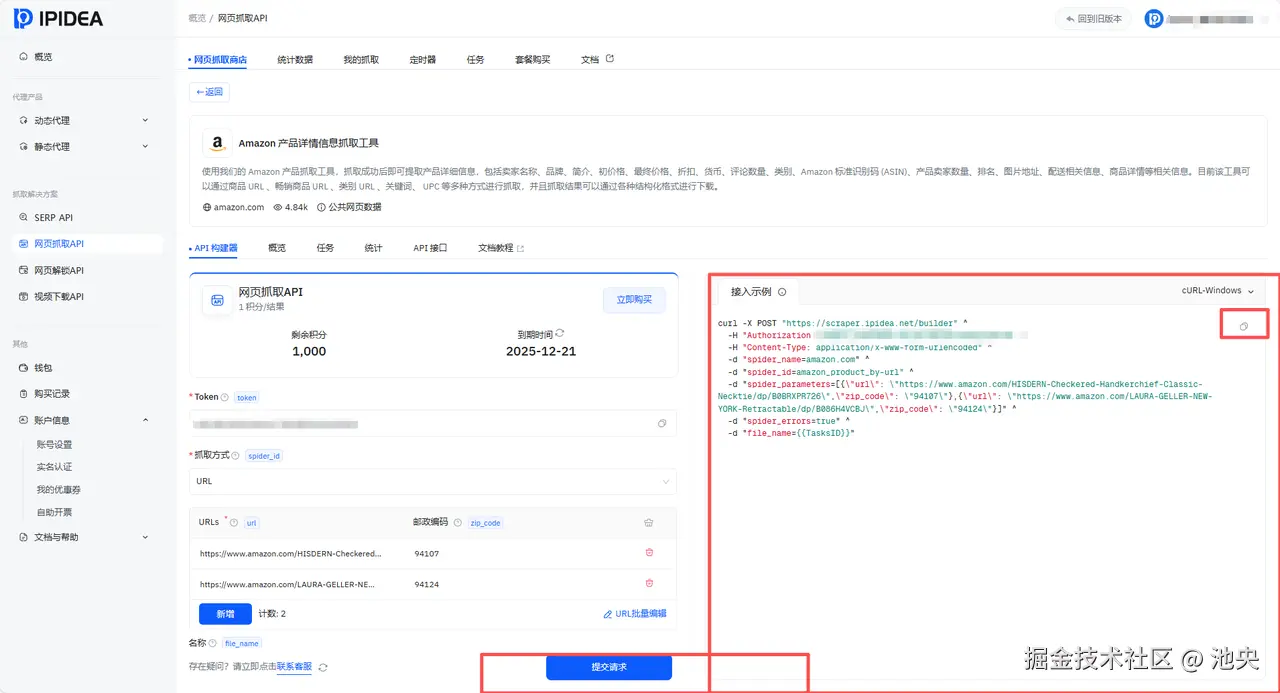Click the refresh icon next to 到期时间
Screen dimensions: 1280x693
pos(559,333)
